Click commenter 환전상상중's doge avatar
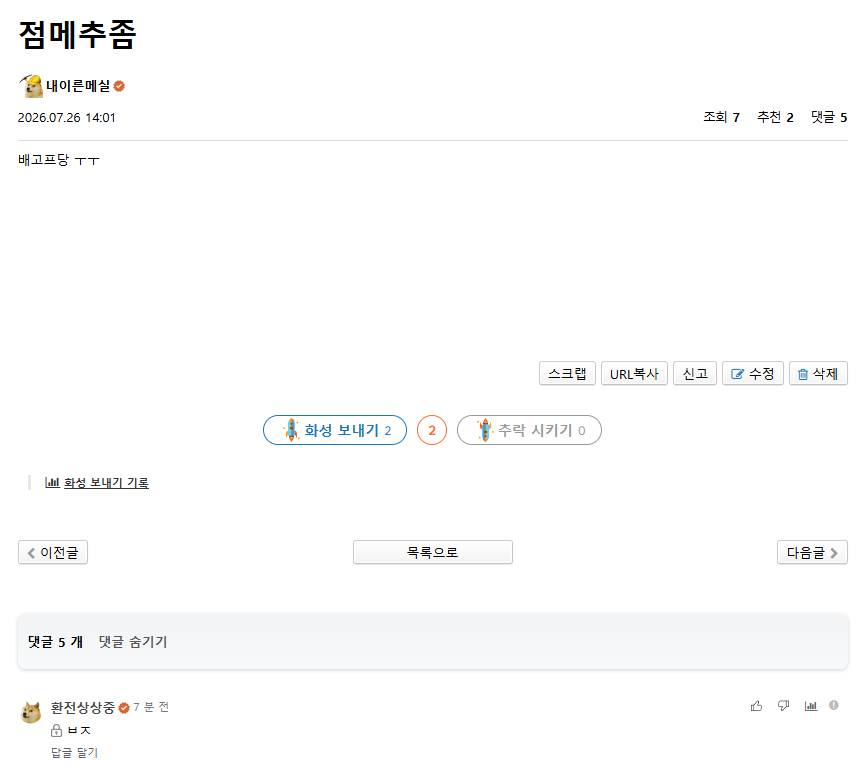This screenshot has height=767, width=861. point(31,712)
